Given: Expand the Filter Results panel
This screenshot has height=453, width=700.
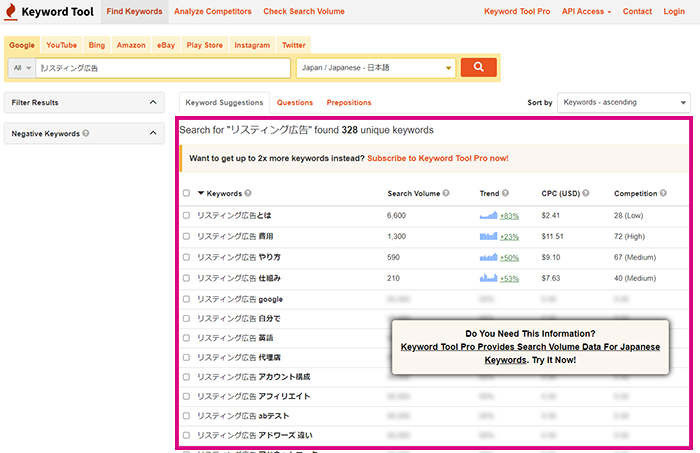Looking at the screenshot, I should [84, 103].
